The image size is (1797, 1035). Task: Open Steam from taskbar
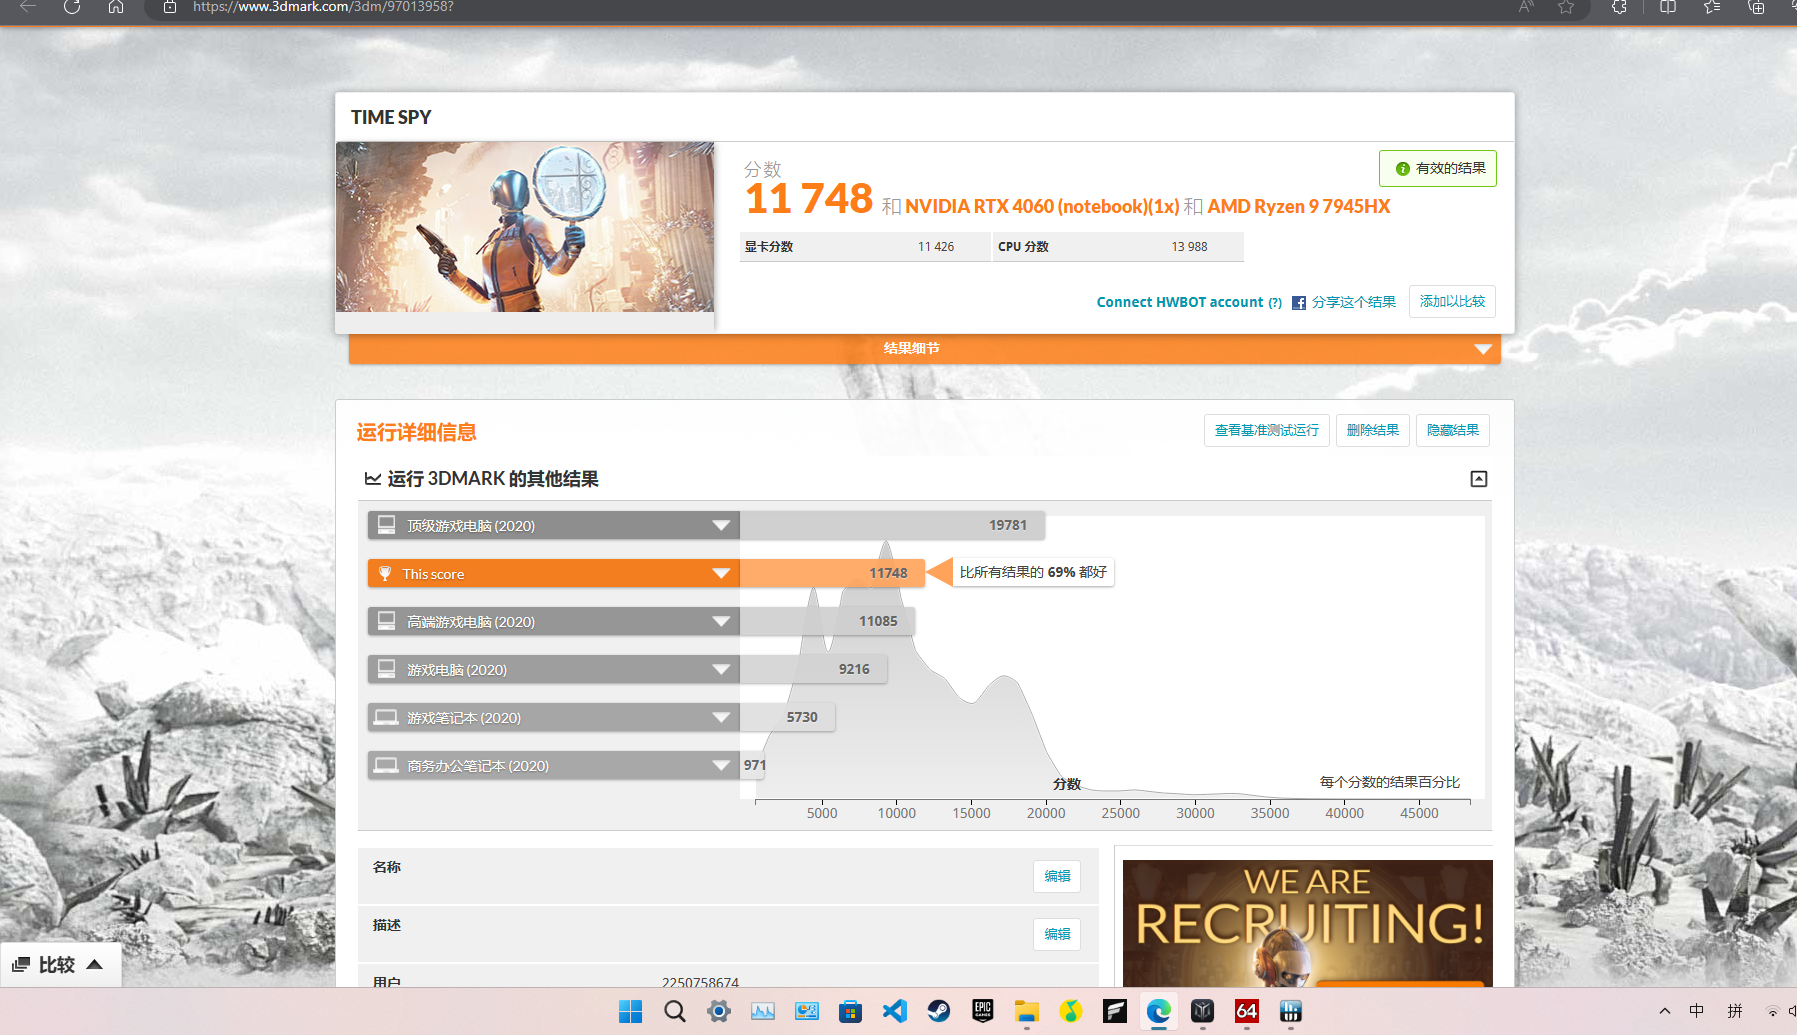(939, 1011)
